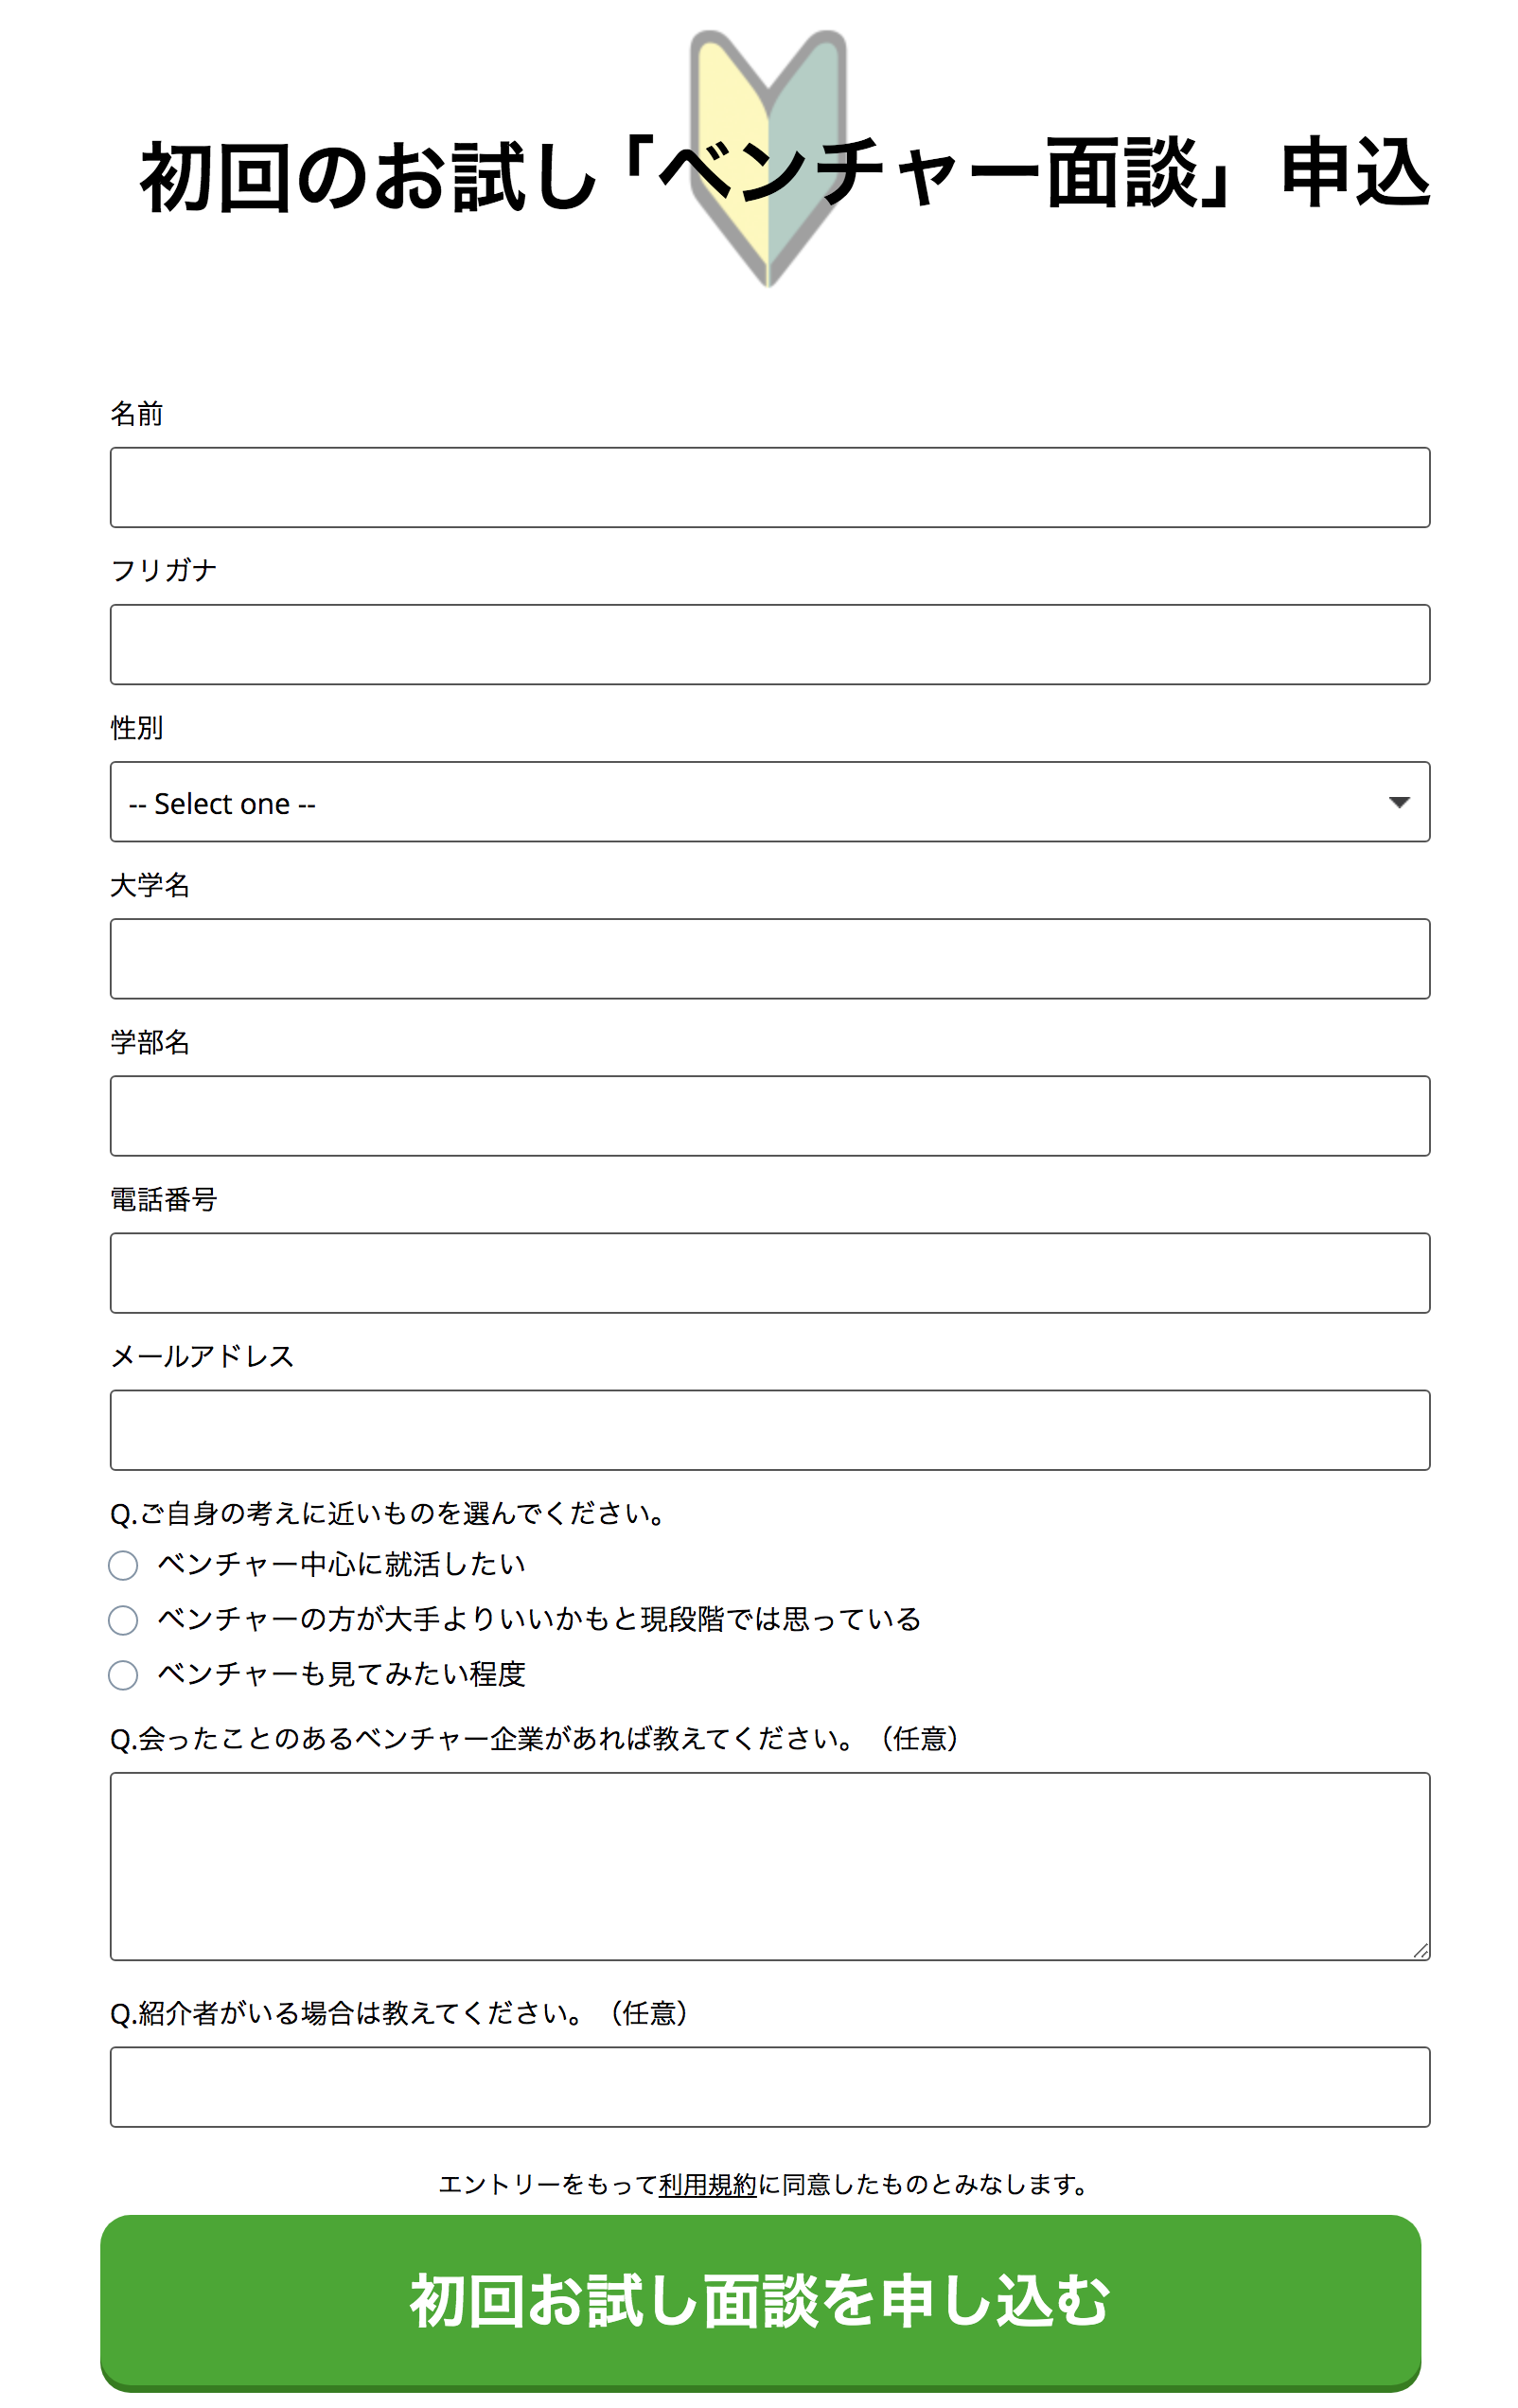Select ベンチャー中心に就活したい radio option

pyautogui.click(x=123, y=1565)
